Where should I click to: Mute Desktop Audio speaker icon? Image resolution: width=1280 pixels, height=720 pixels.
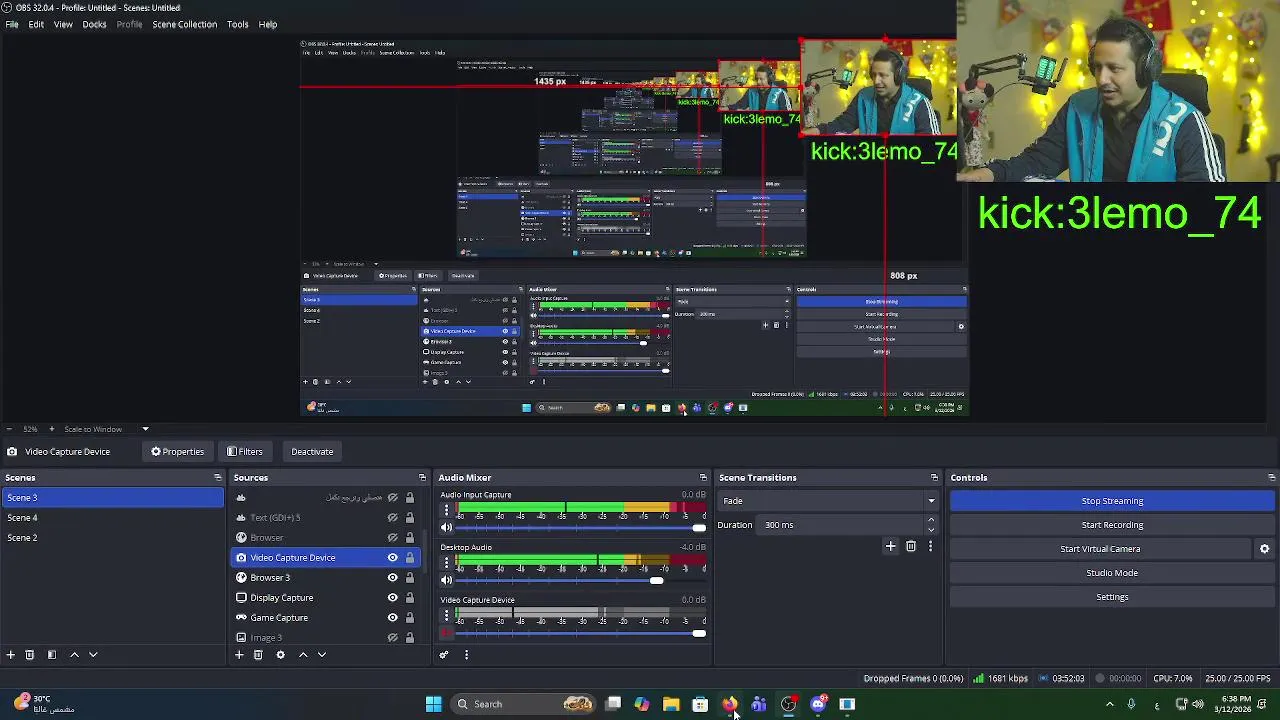coord(447,580)
